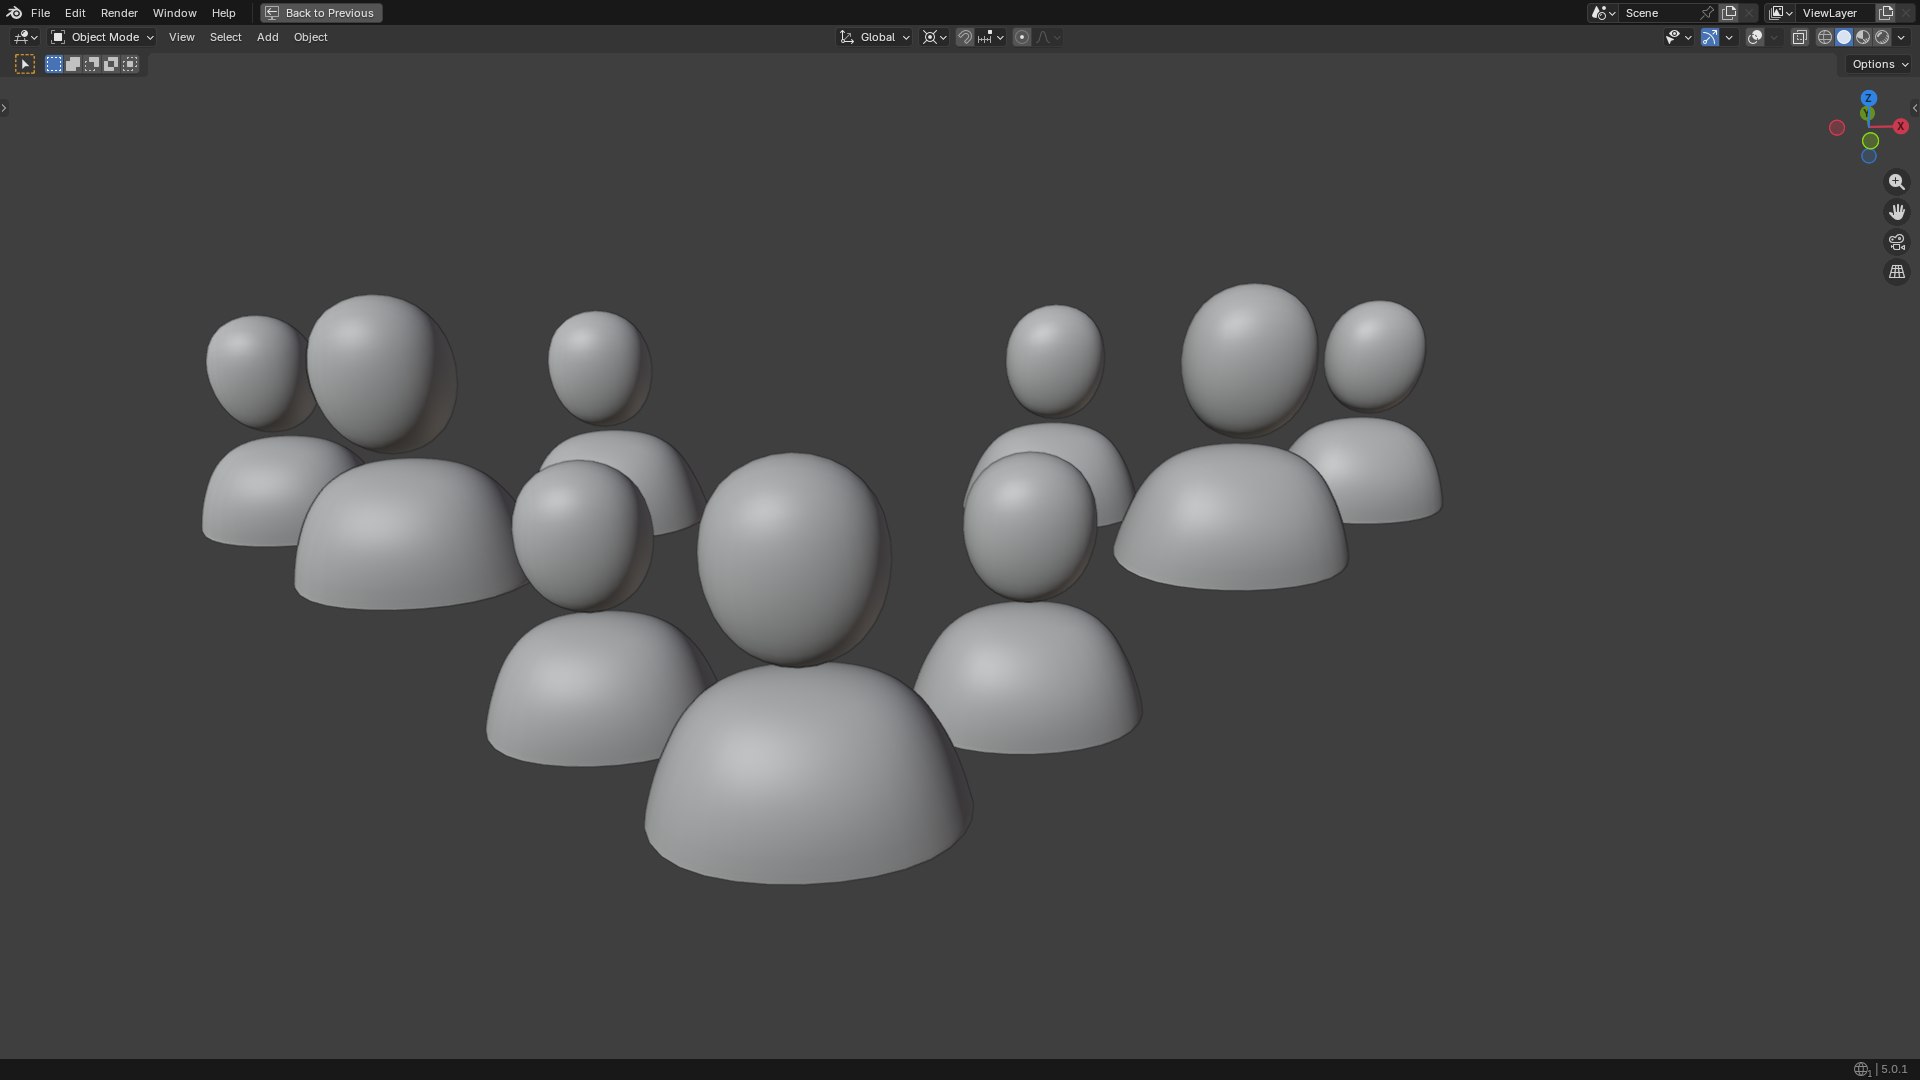Open the view layer browse dropdown
The image size is (1920, 1080).
pos(1780,13)
